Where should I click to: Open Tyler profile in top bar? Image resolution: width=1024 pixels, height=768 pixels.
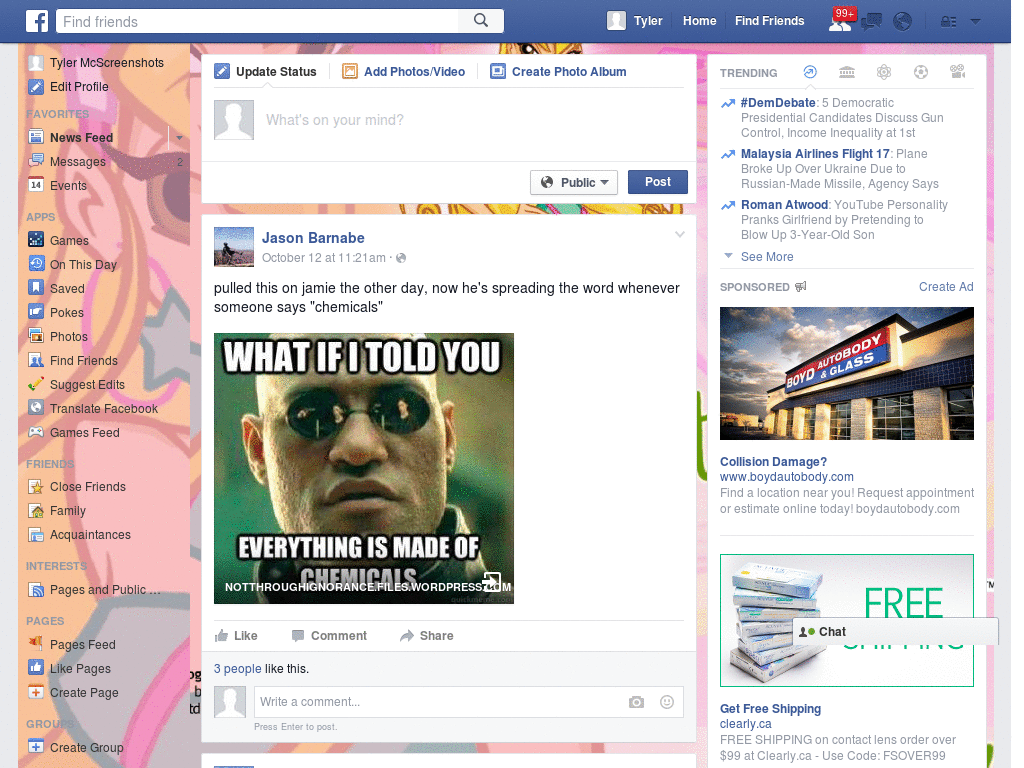635,21
